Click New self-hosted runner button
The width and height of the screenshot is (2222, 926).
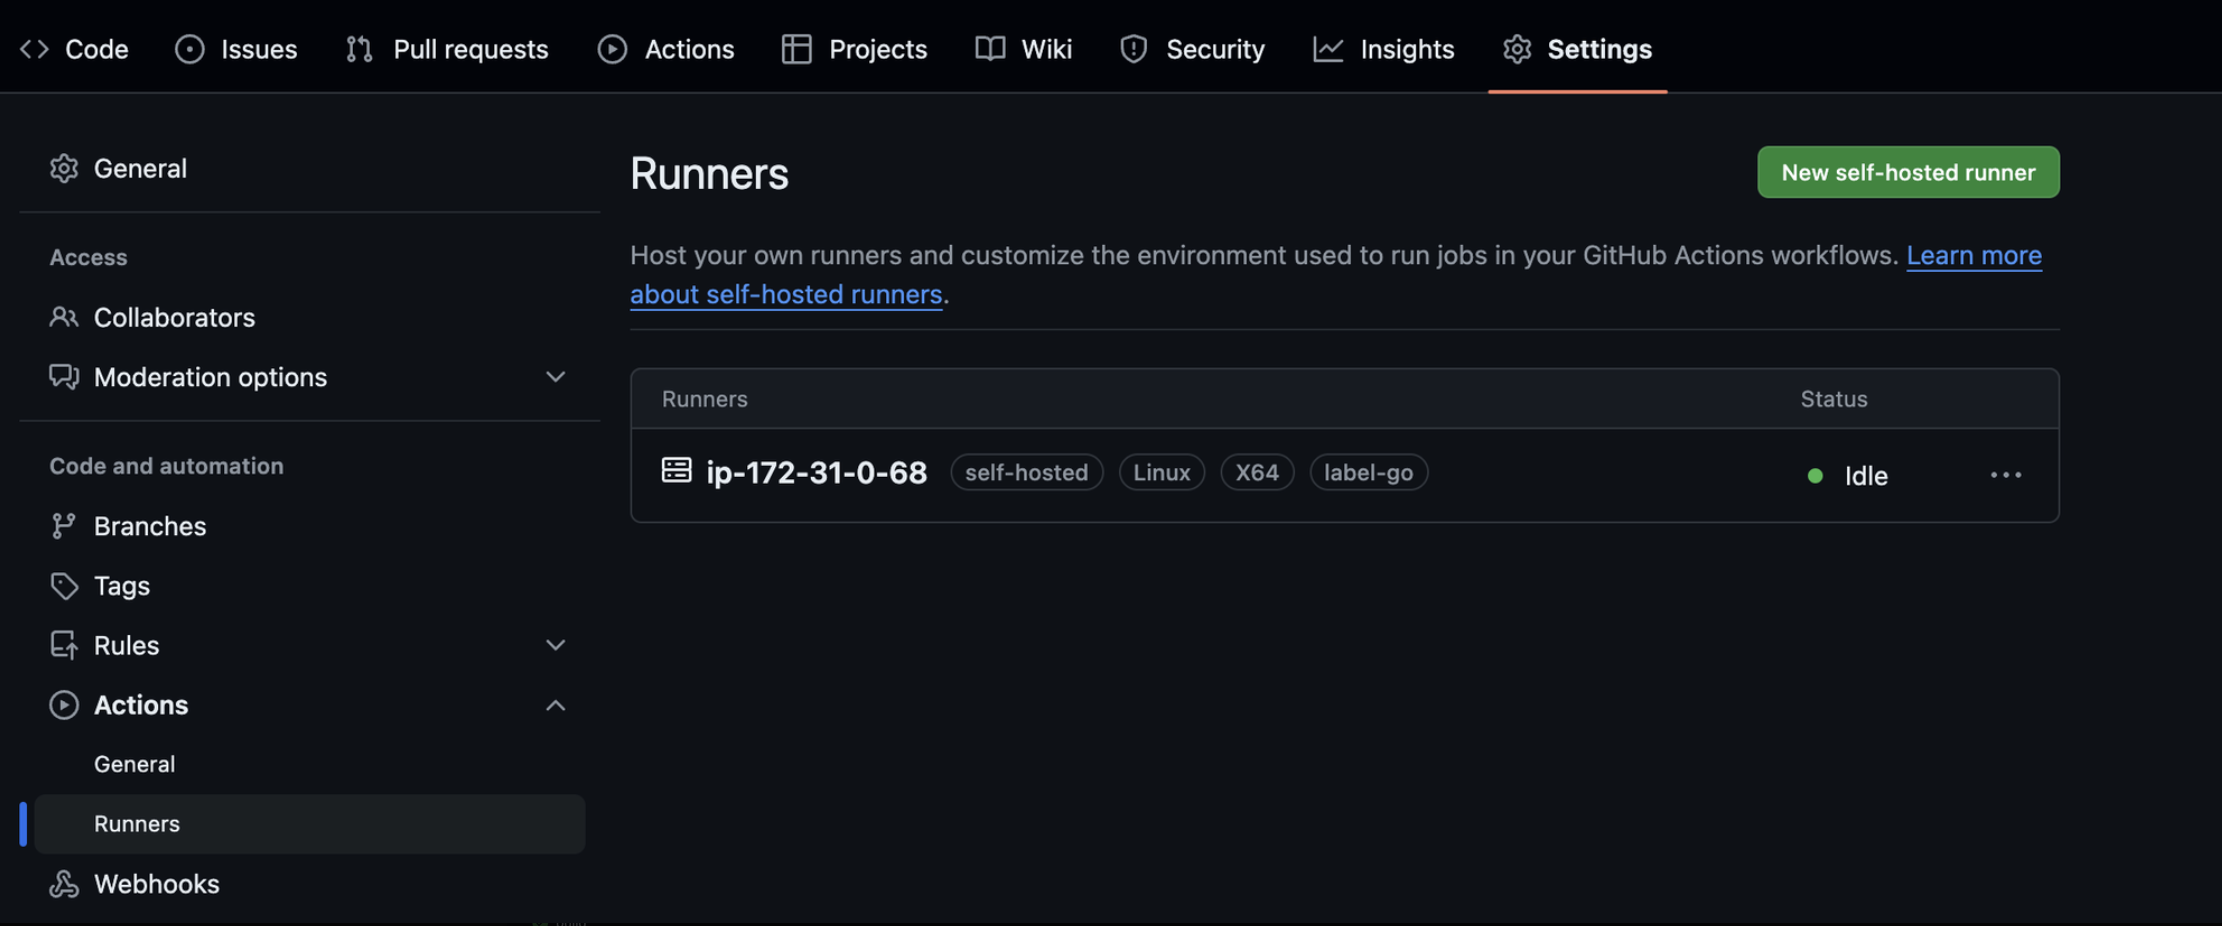point(1908,172)
